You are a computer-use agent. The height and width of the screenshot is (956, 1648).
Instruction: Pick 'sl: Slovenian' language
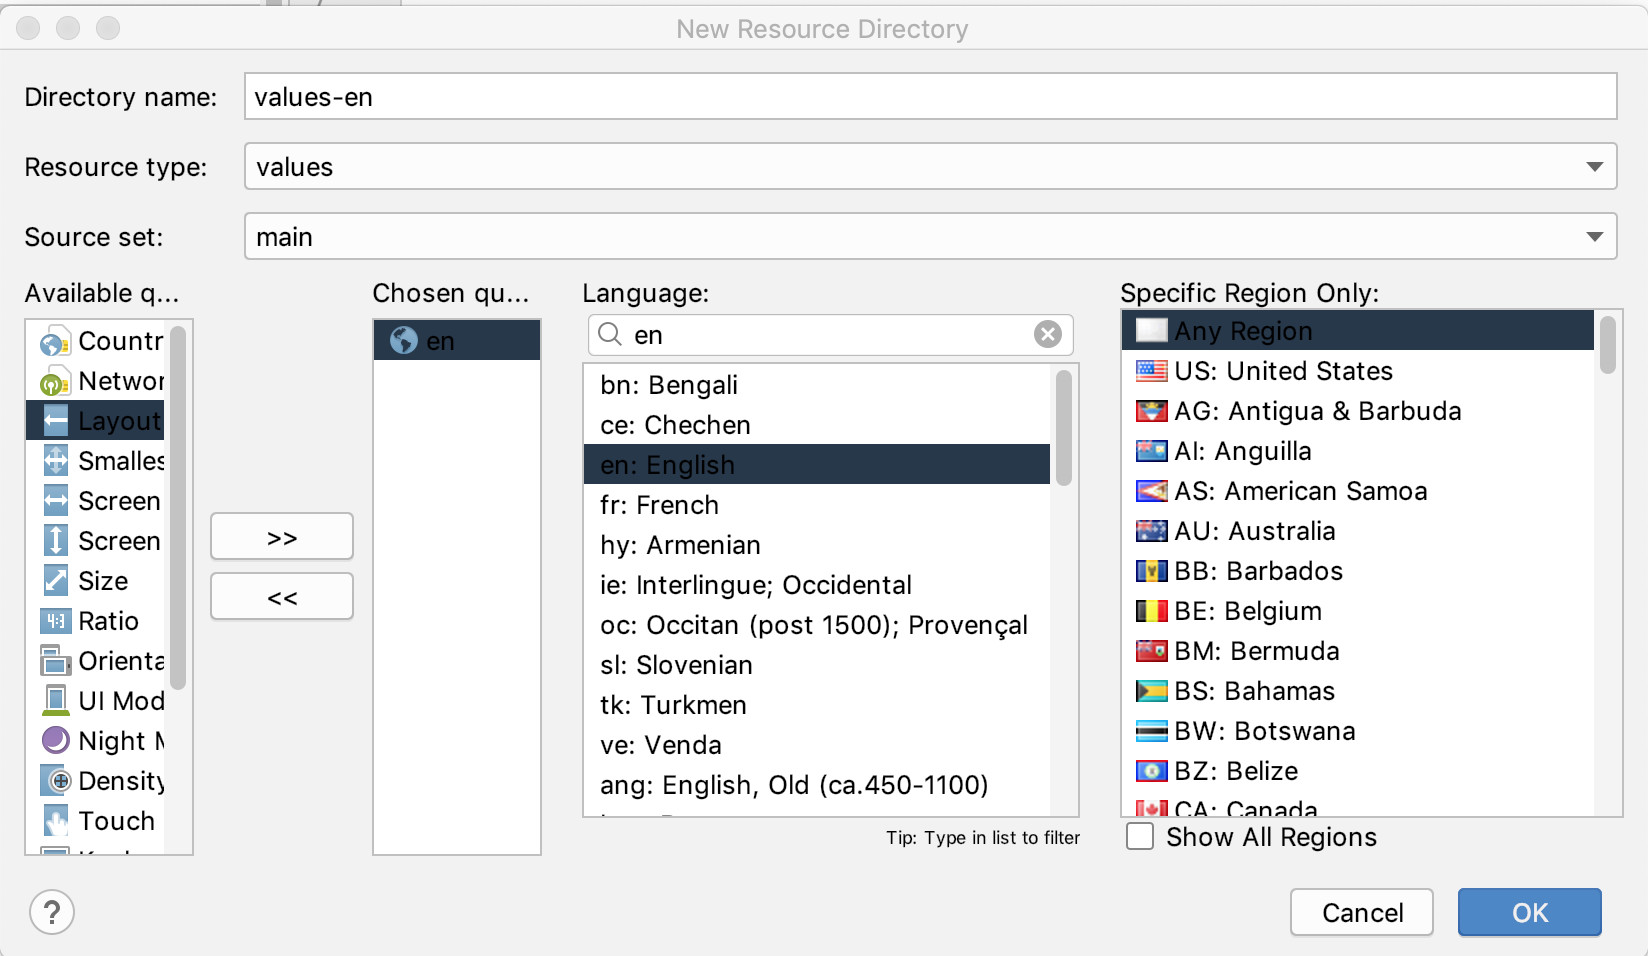(x=817, y=665)
